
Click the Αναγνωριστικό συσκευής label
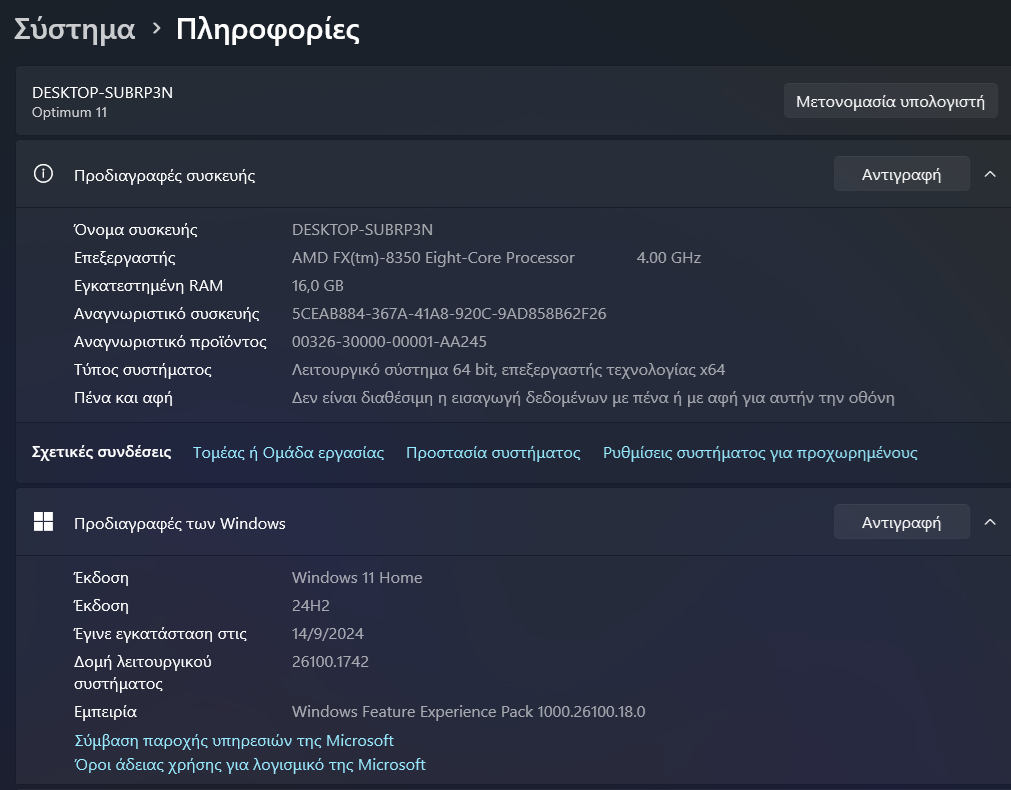tap(166, 314)
